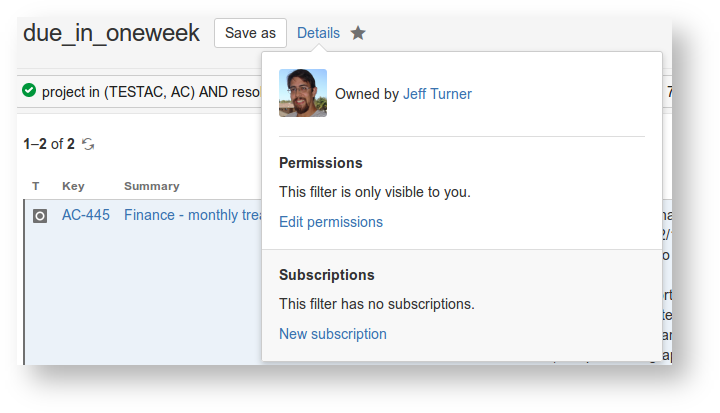Sort by the T column header
The height and width of the screenshot is (413, 720).
coord(36,186)
